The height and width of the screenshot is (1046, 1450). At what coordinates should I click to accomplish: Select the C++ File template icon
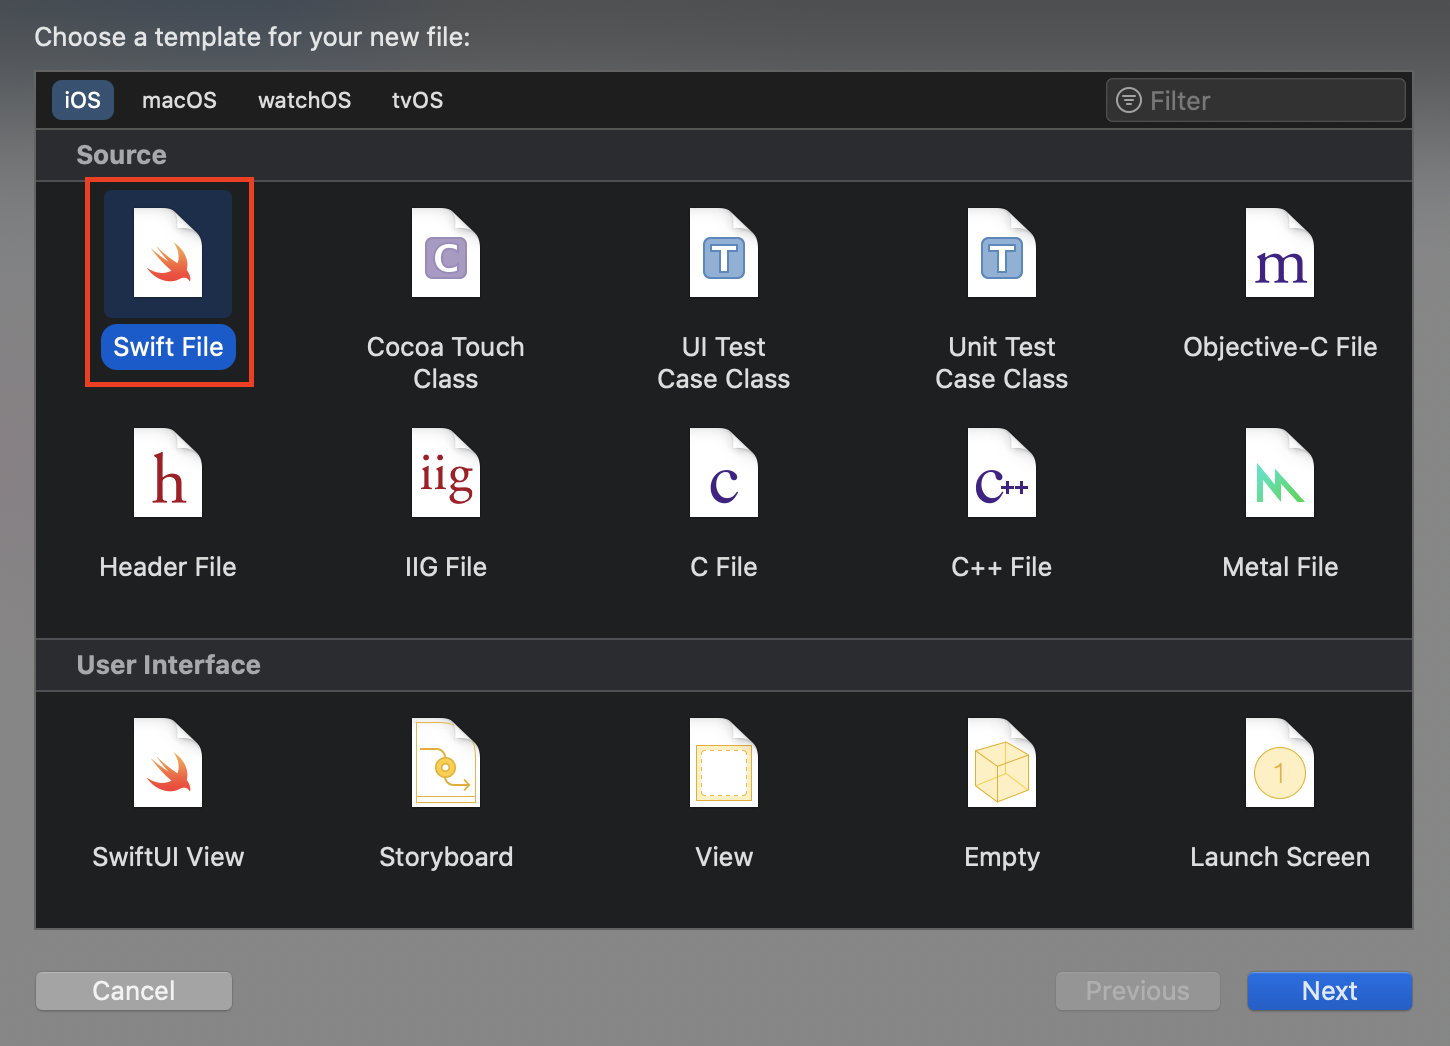[1002, 473]
